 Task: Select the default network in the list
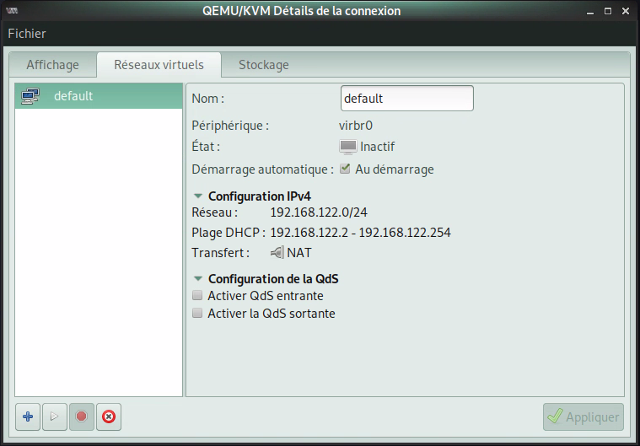coord(98,96)
